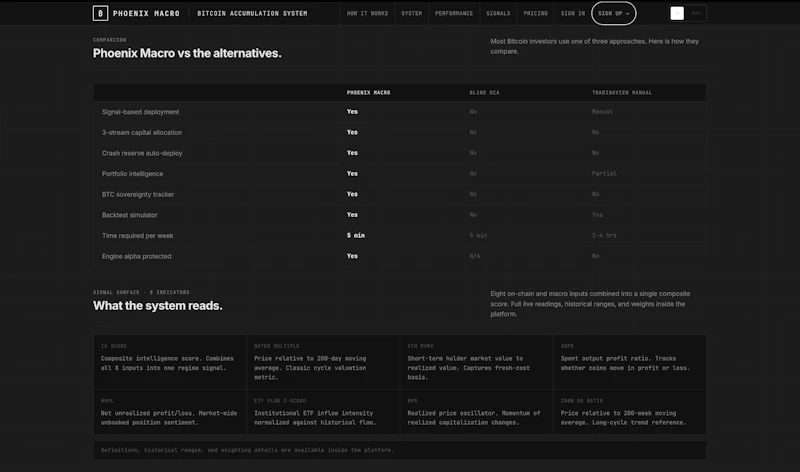This screenshot has width=800, height=472.
Task: Select the white night-mode theme button
Action: [677, 13]
